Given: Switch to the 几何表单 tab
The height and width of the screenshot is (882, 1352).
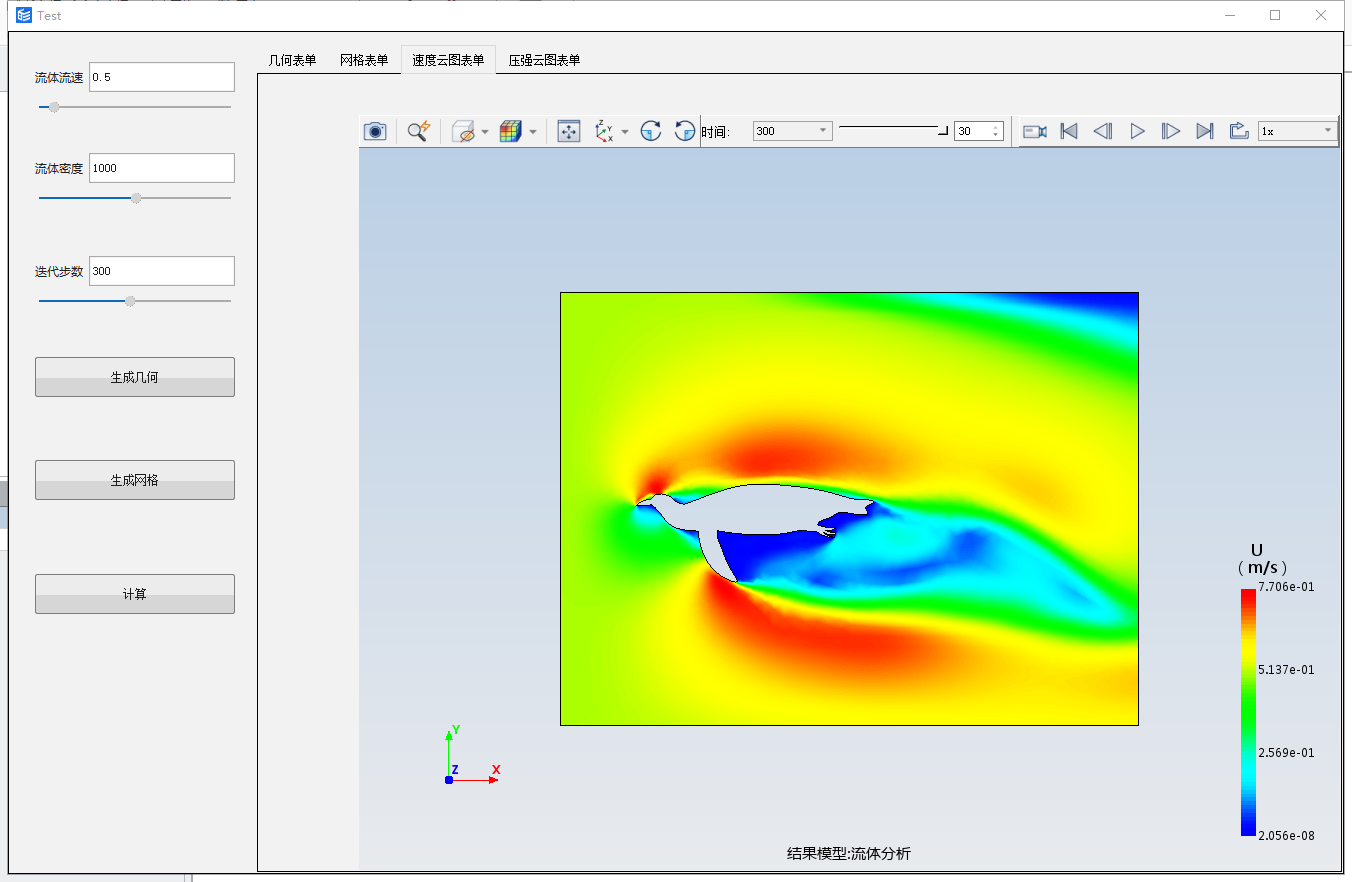Looking at the screenshot, I should click(x=292, y=60).
